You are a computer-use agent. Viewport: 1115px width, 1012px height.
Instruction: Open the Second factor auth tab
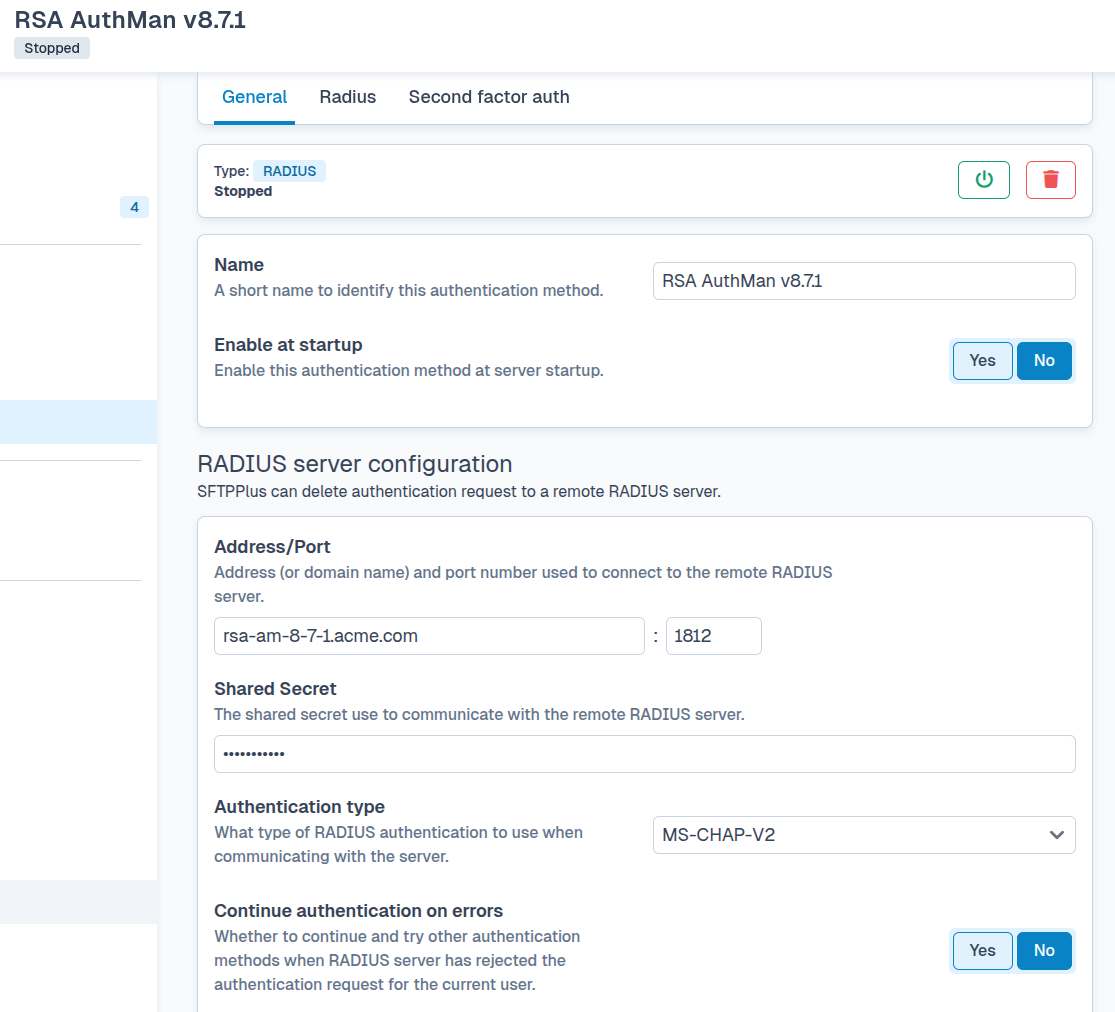(489, 97)
